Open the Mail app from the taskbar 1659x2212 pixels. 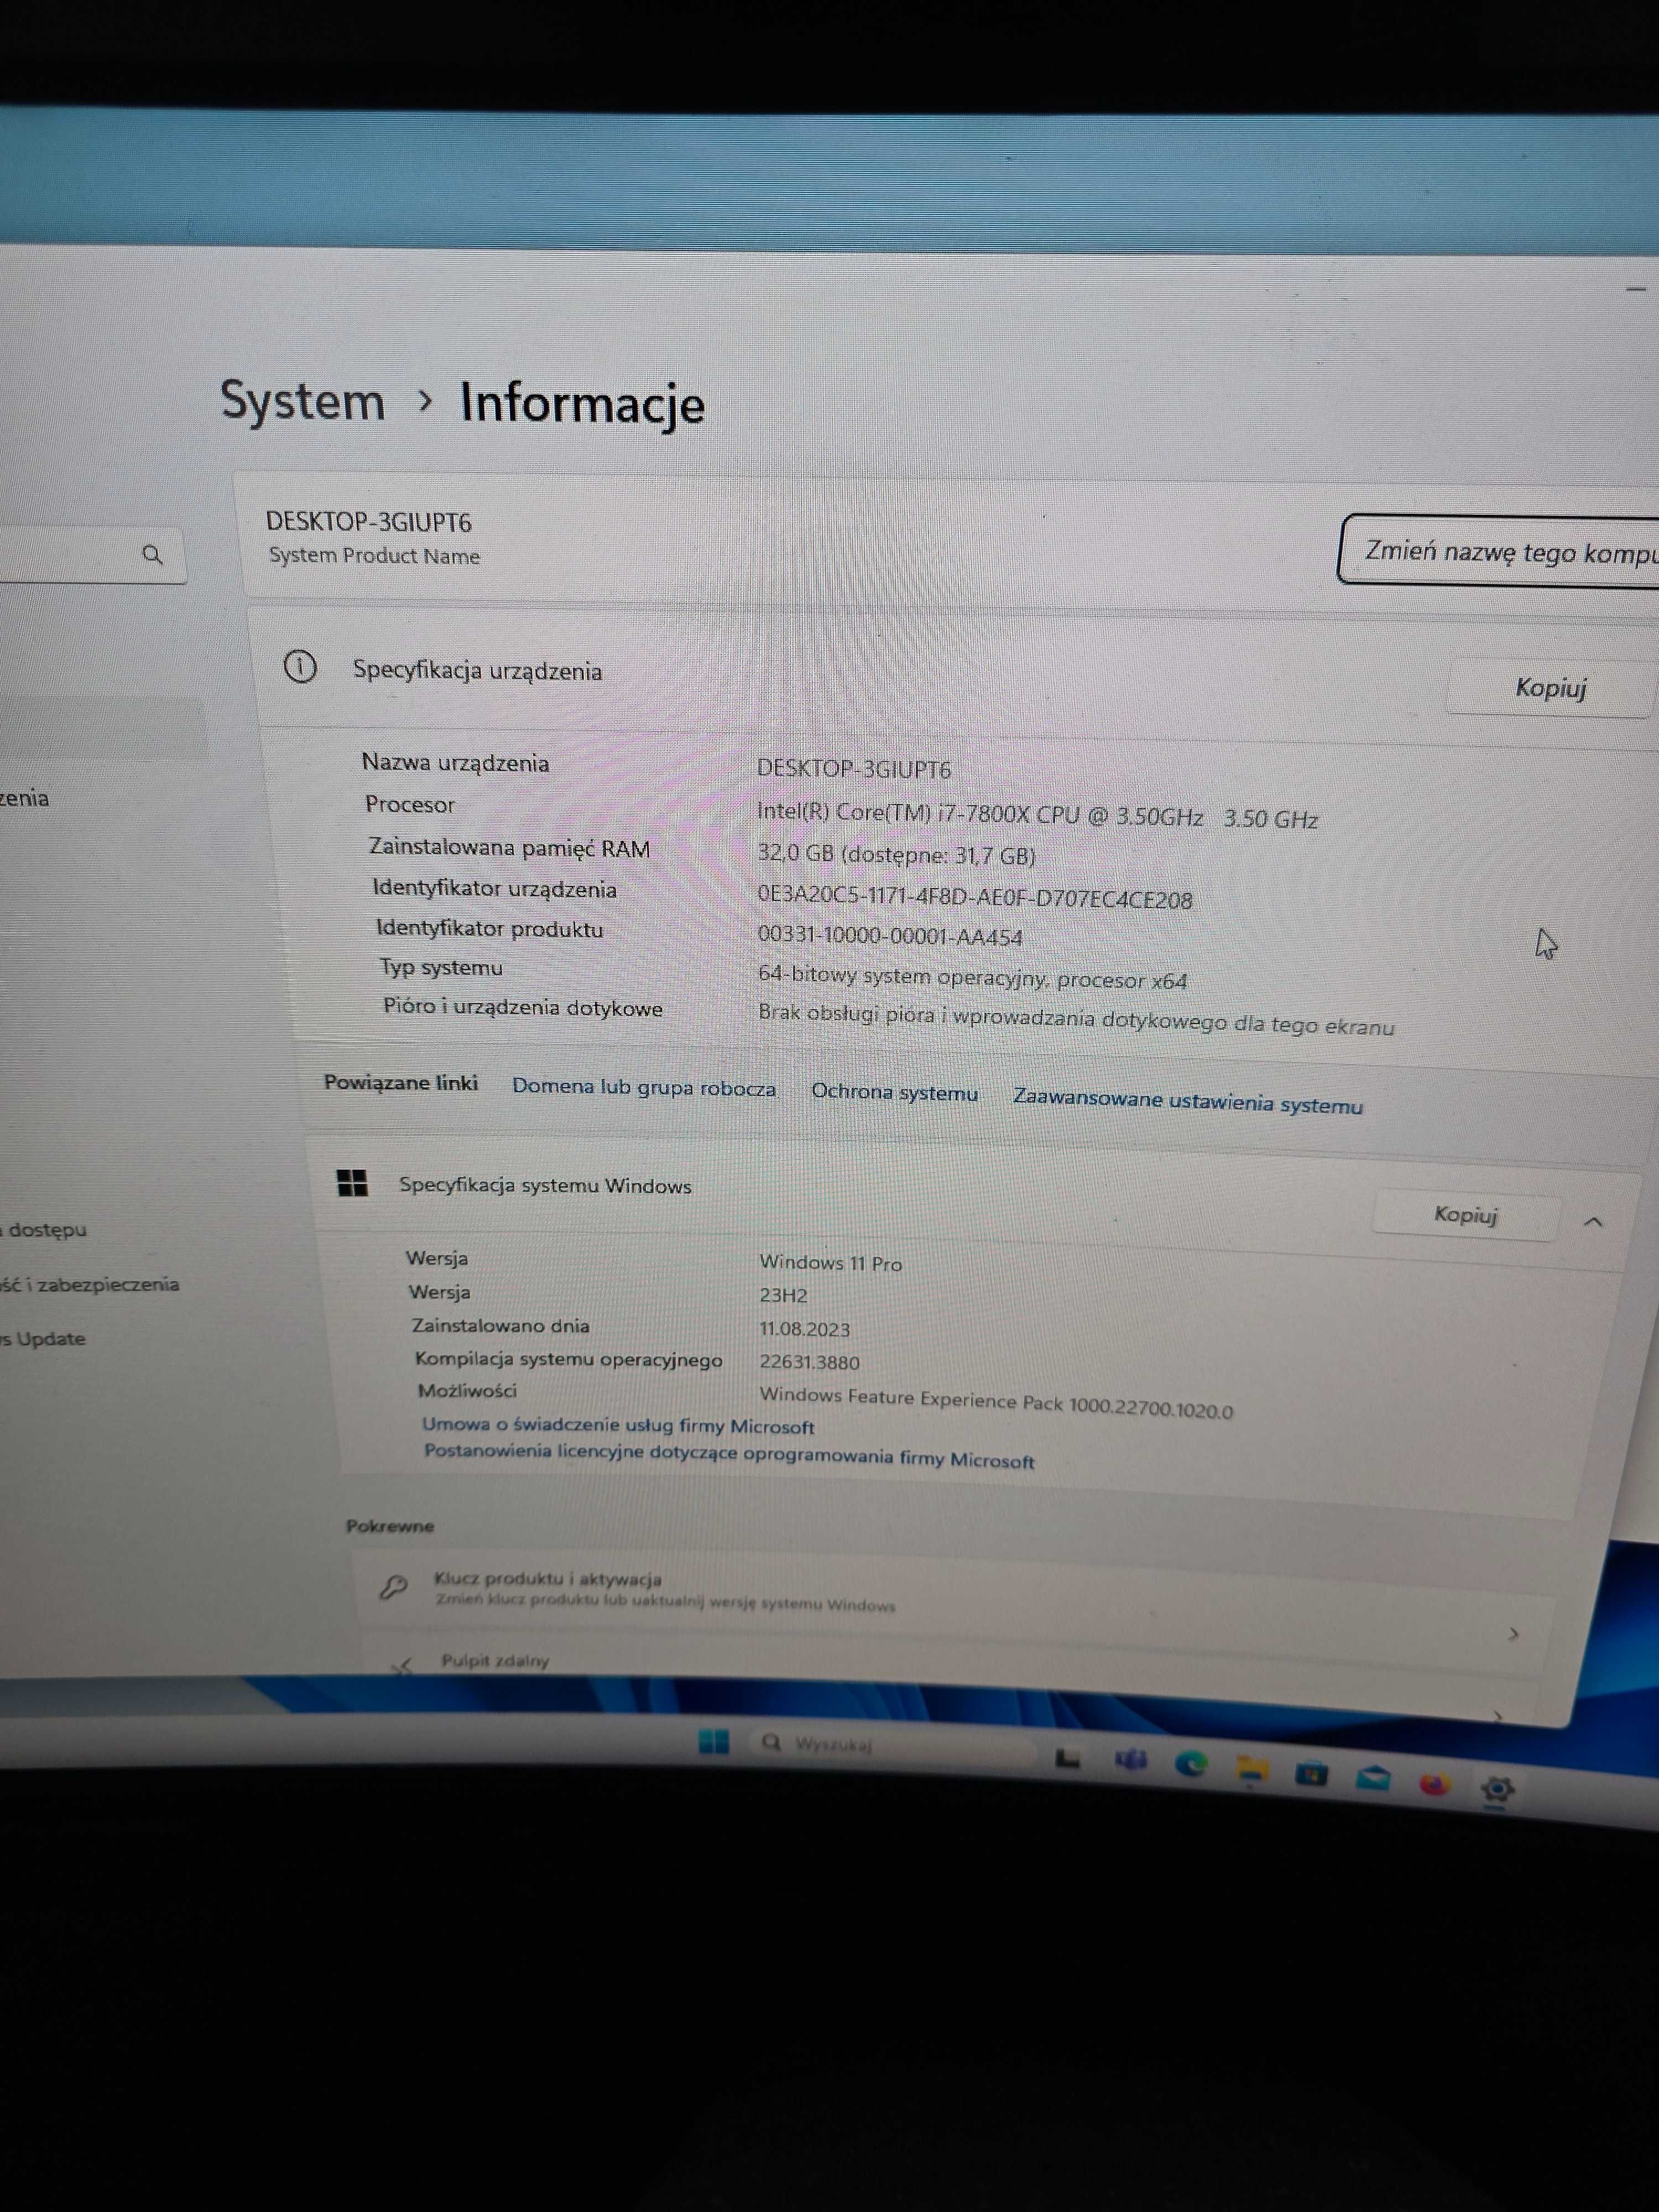coord(1373,1779)
